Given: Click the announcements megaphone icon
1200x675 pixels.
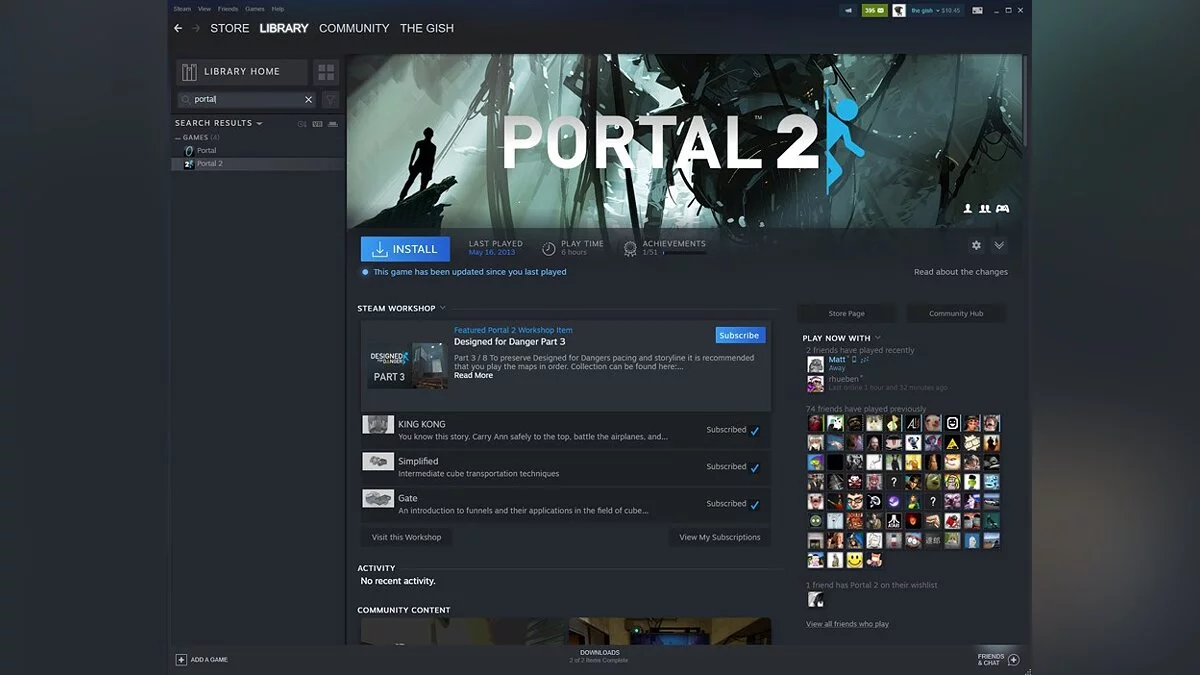Looking at the screenshot, I should tap(849, 10).
